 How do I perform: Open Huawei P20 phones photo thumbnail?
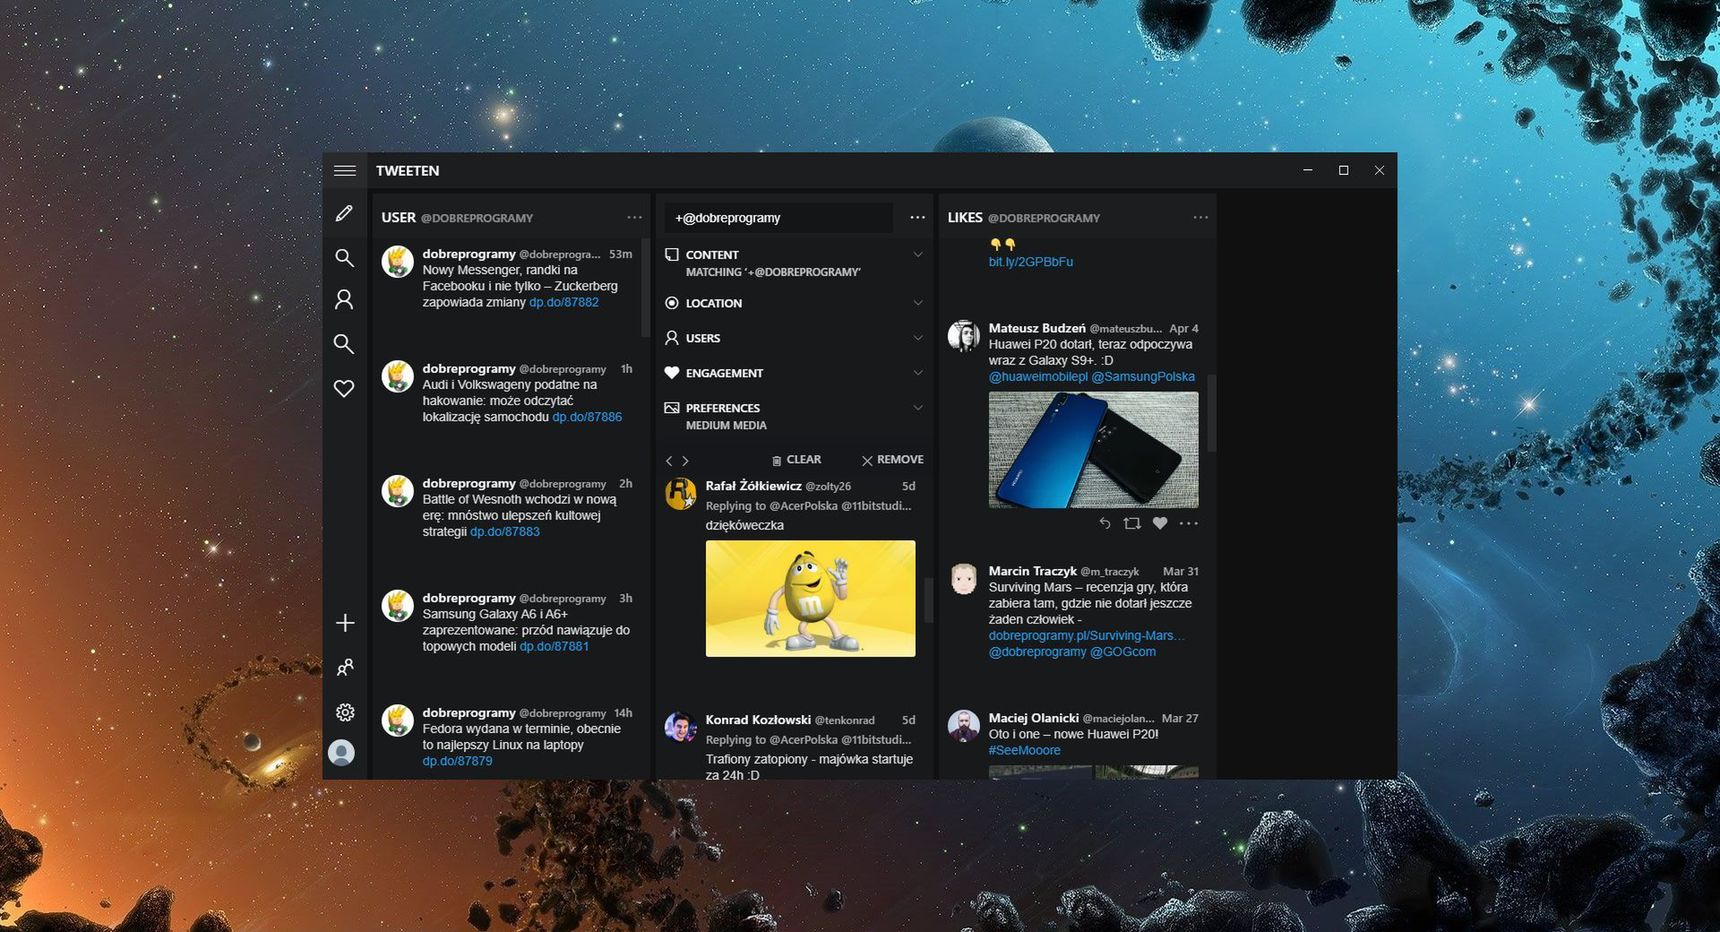pyautogui.click(x=1093, y=450)
